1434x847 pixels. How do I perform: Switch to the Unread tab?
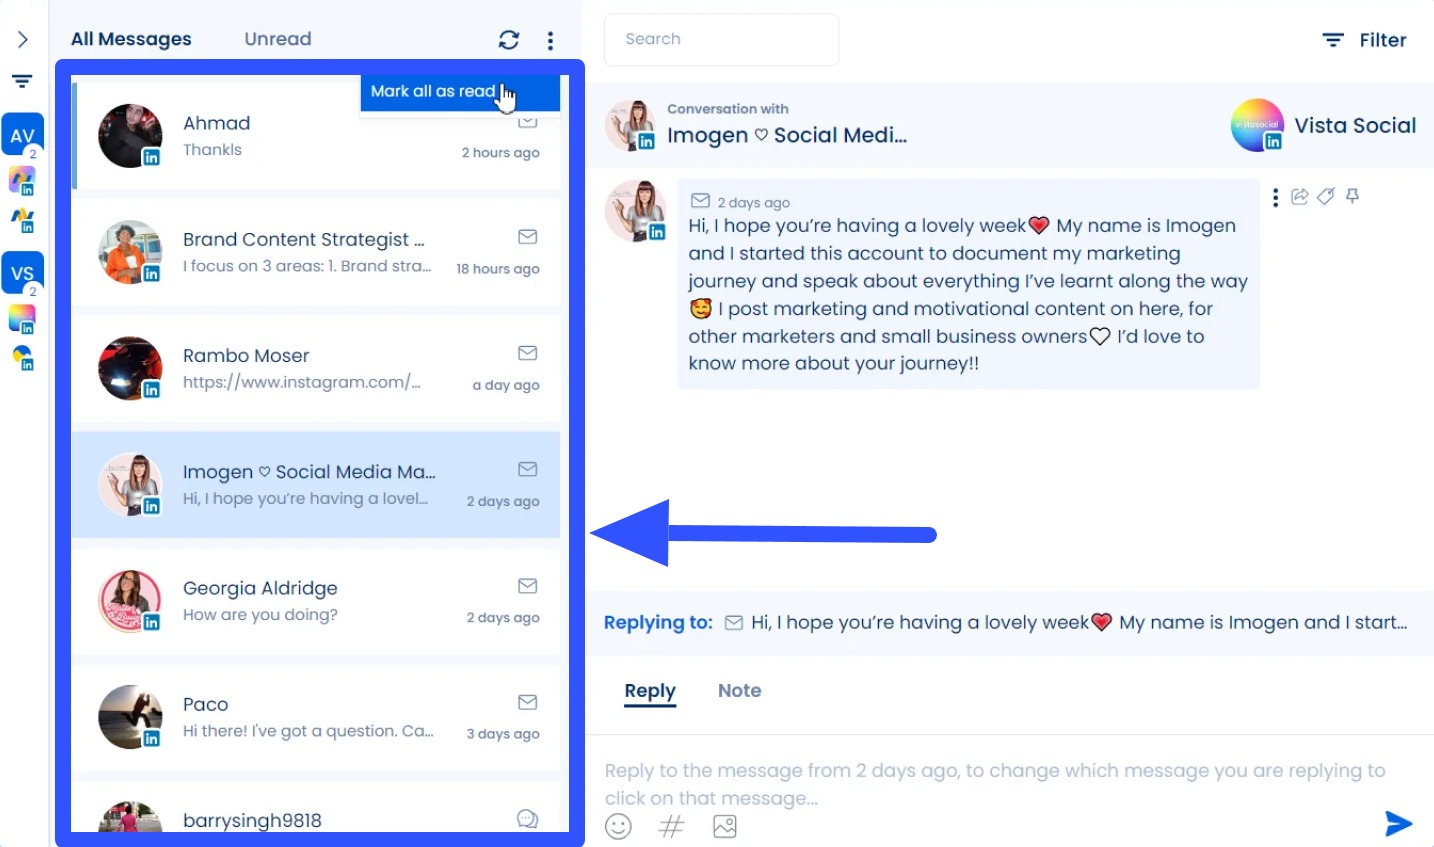pos(277,38)
